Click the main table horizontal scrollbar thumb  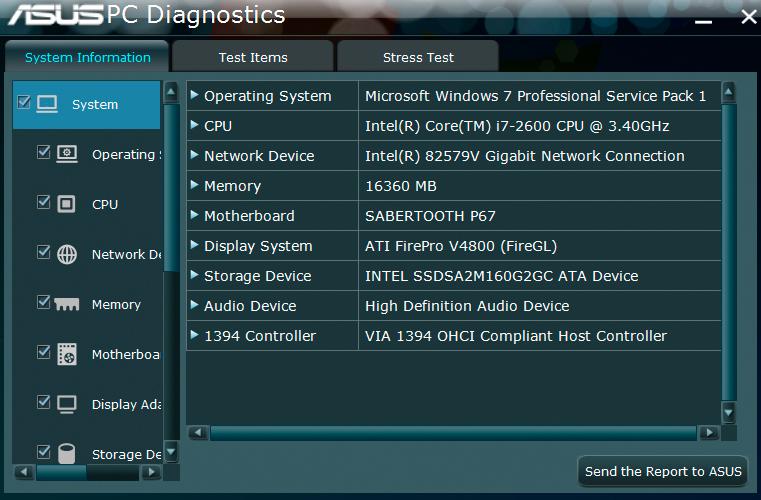coord(453,433)
